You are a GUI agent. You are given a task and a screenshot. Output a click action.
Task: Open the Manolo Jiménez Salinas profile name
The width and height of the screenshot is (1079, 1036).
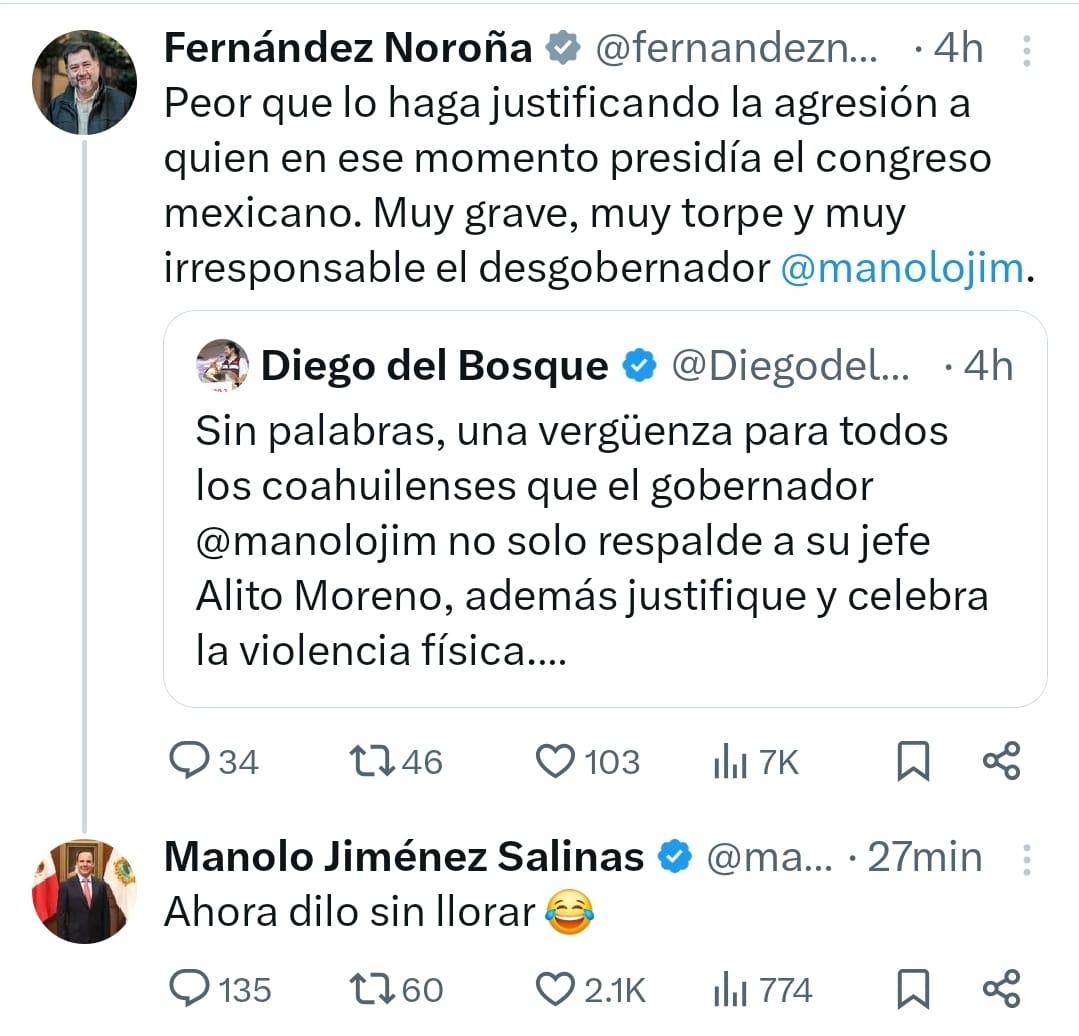tap(403, 857)
